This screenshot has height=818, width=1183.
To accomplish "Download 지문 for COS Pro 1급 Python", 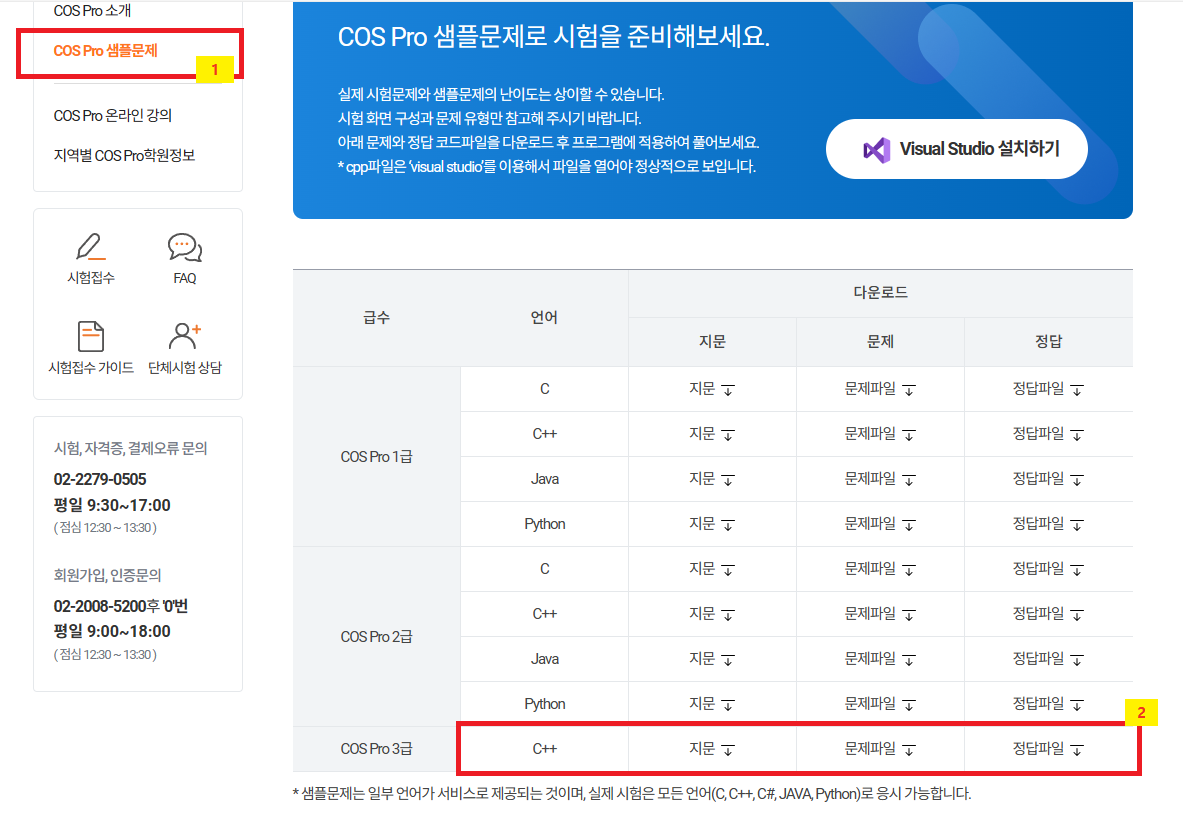I will (x=711, y=524).
